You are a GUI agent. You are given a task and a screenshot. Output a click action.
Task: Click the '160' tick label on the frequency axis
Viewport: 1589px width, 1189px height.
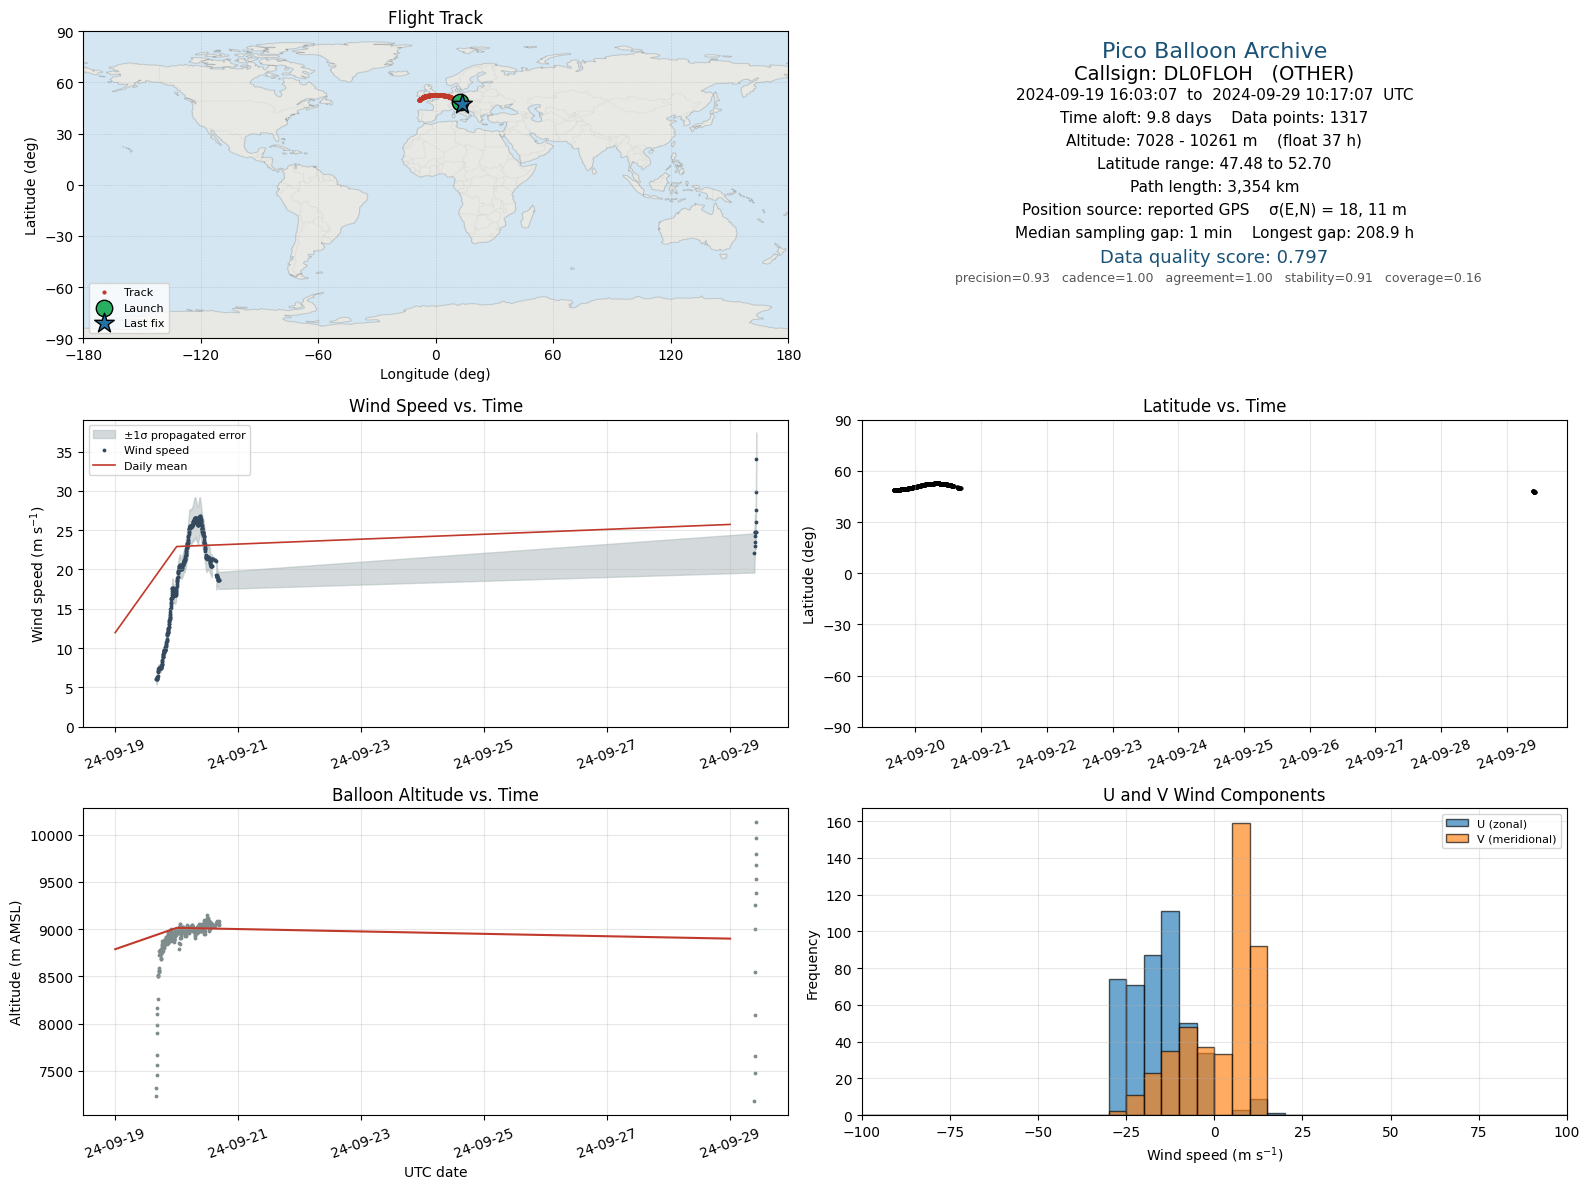[x=839, y=823]
